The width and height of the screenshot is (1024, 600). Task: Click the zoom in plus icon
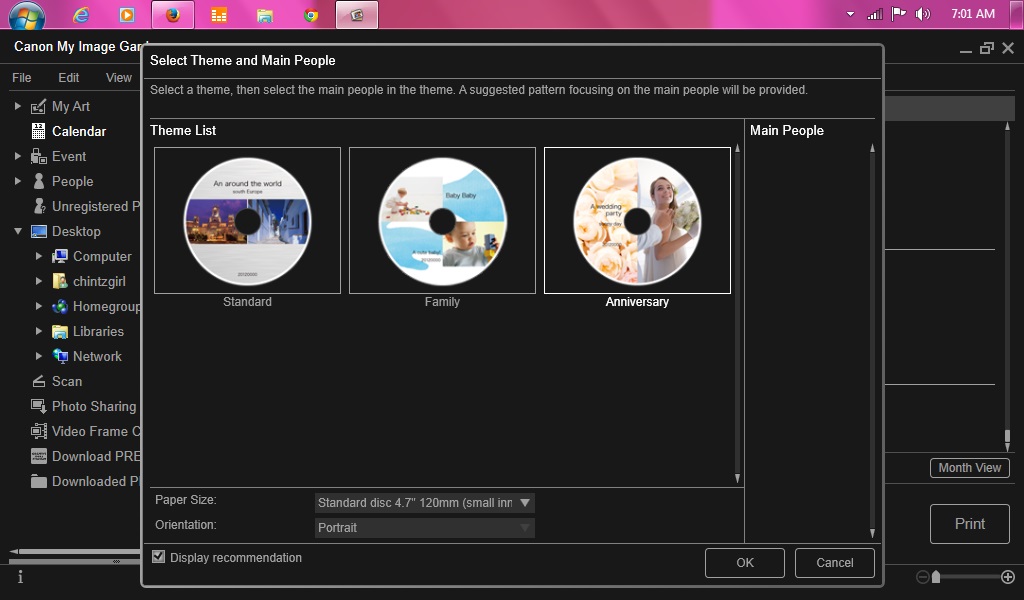point(1007,577)
